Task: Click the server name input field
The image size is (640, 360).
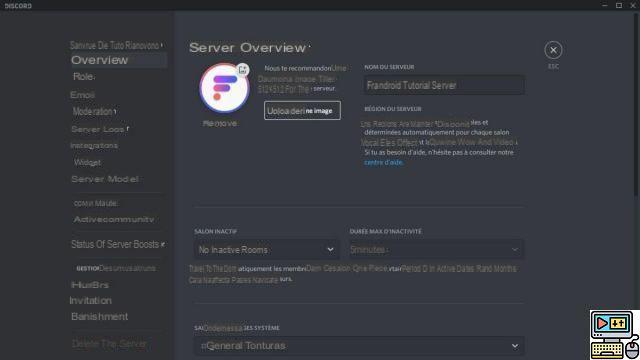Action: 444,85
